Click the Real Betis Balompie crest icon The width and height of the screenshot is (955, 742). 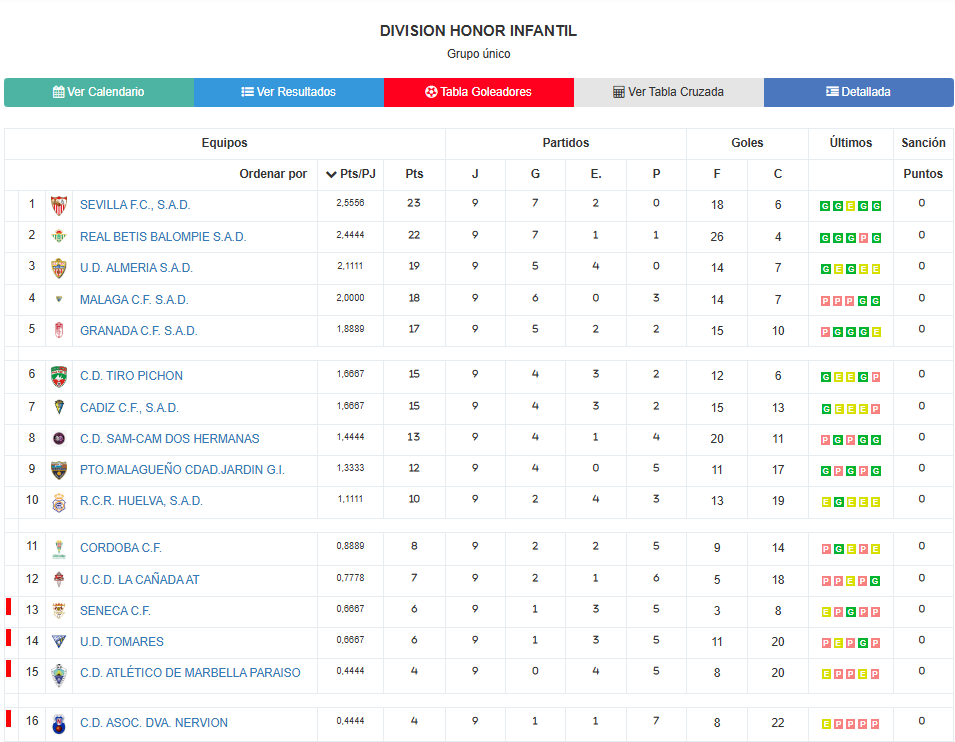point(59,236)
